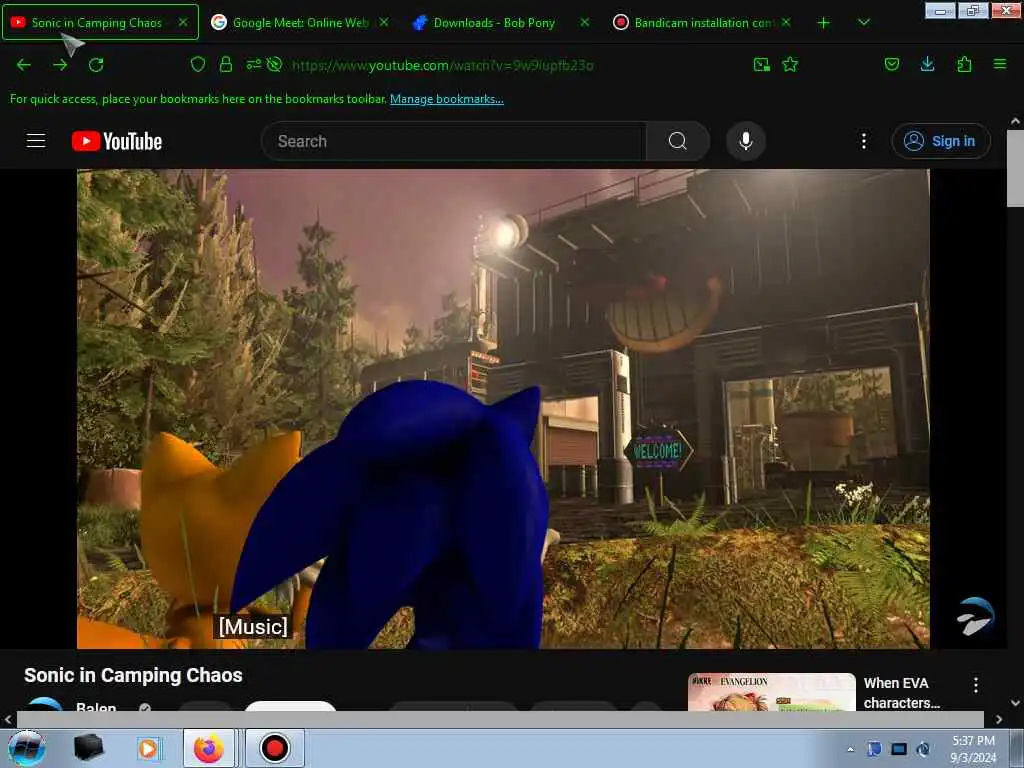1024x768 pixels.
Task: Click the autoplay blocked icon in address bar
Action: tap(274, 64)
